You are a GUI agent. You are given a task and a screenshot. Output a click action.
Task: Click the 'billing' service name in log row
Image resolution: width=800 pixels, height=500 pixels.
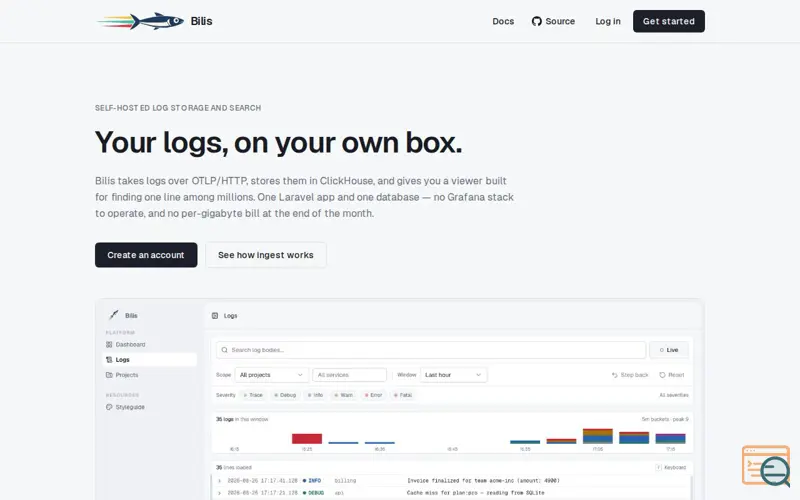345,481
